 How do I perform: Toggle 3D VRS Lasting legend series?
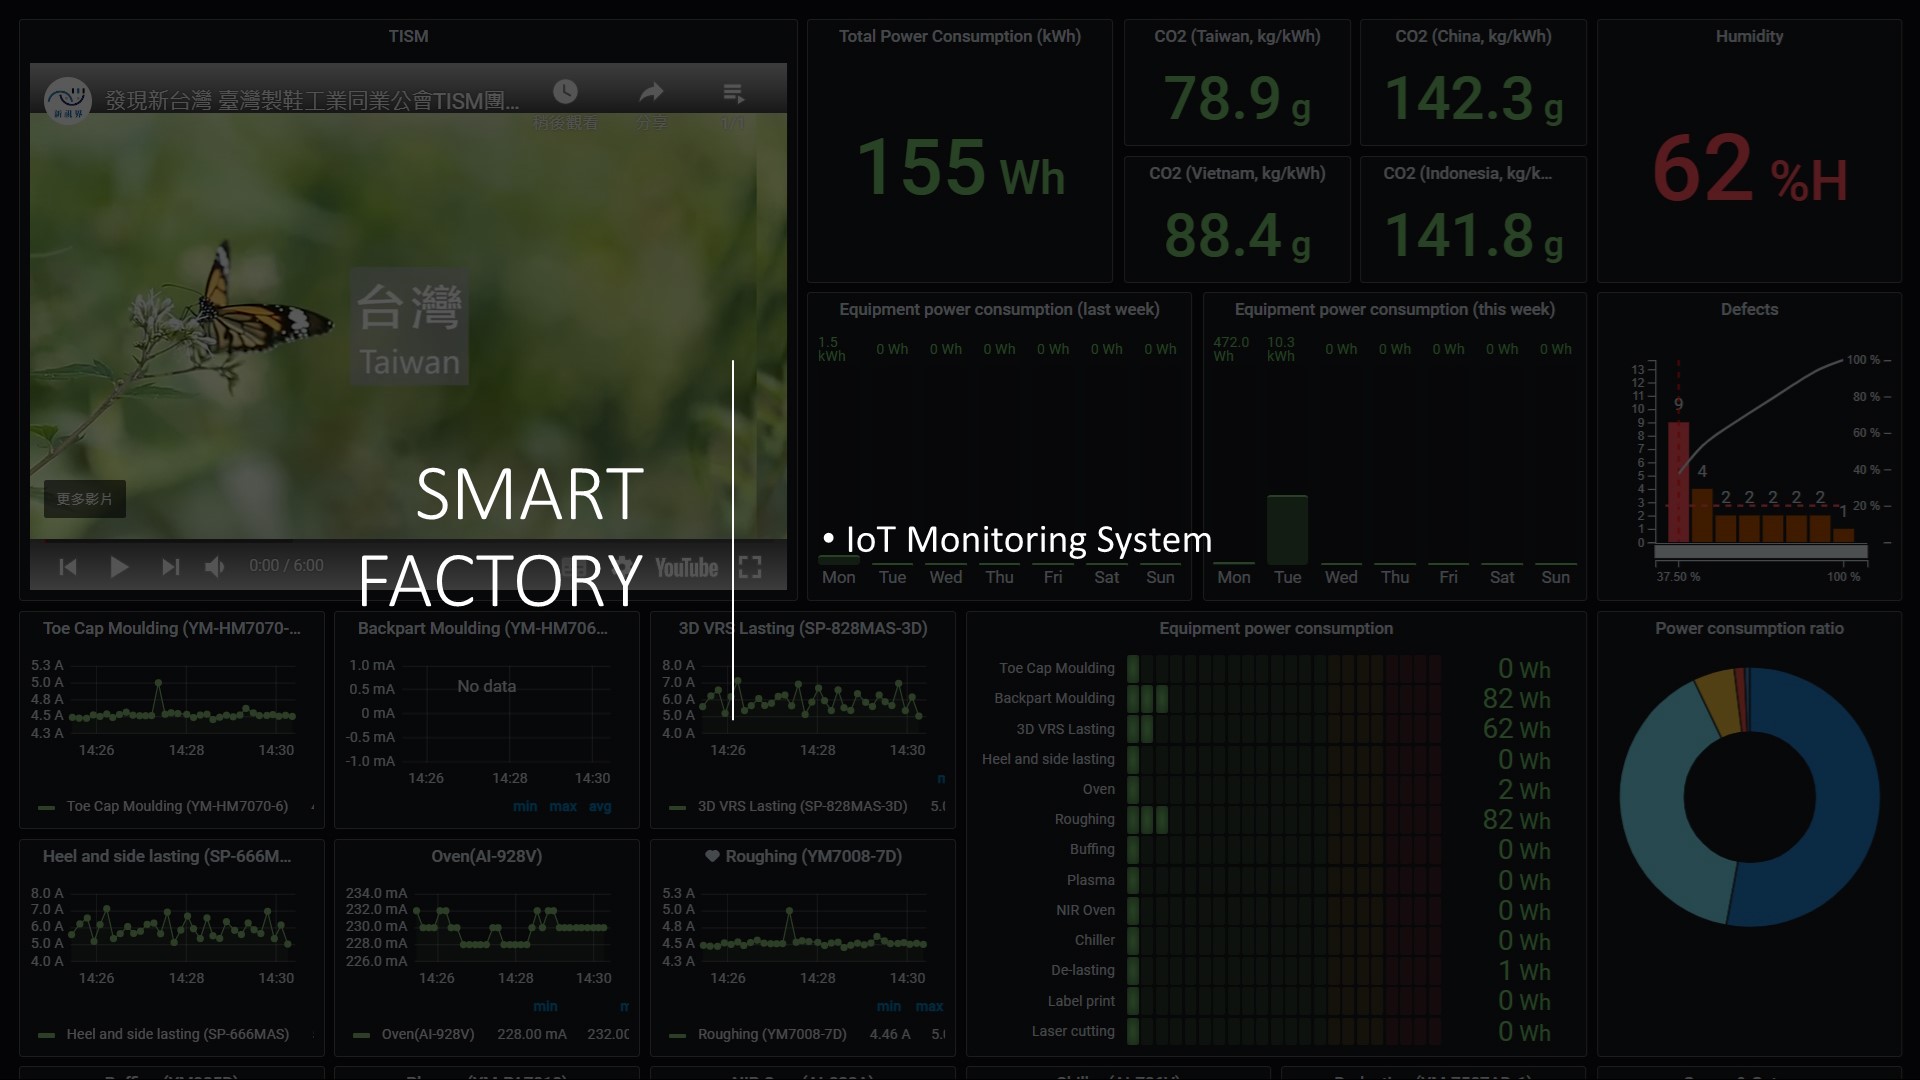[802, 806]
